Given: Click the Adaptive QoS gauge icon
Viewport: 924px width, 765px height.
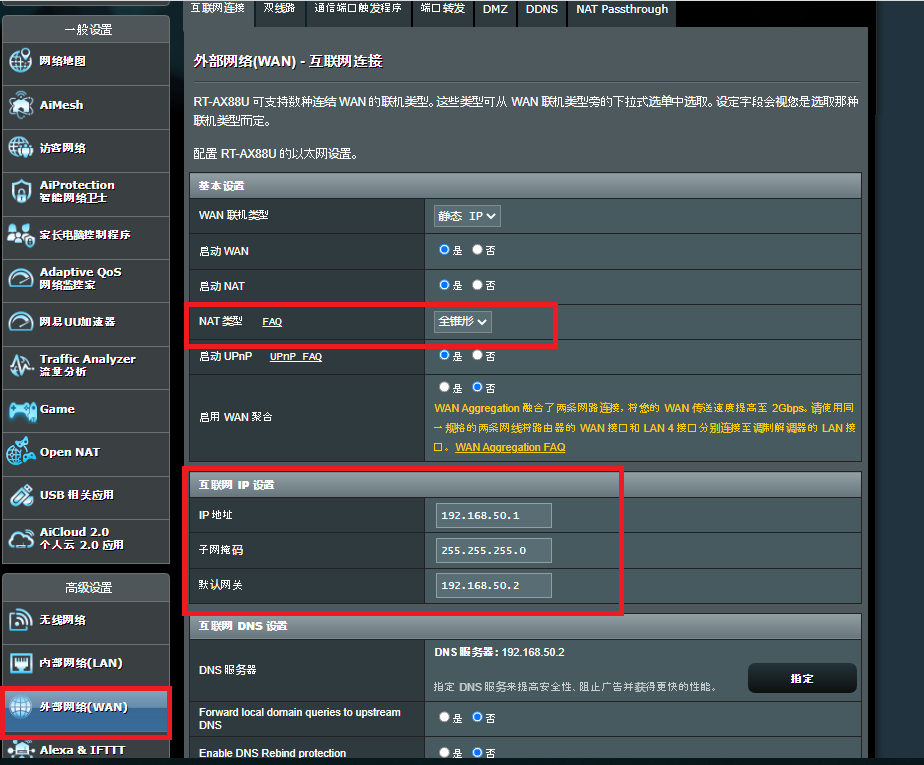Looking at the screenshot, I should click(21, 278).
